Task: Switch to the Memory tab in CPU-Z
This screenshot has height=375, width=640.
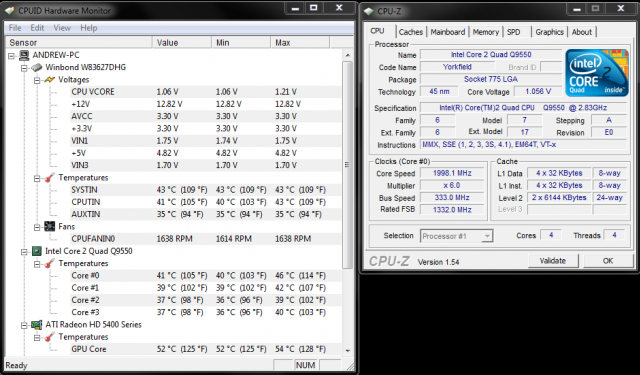Action: point(486,32)
